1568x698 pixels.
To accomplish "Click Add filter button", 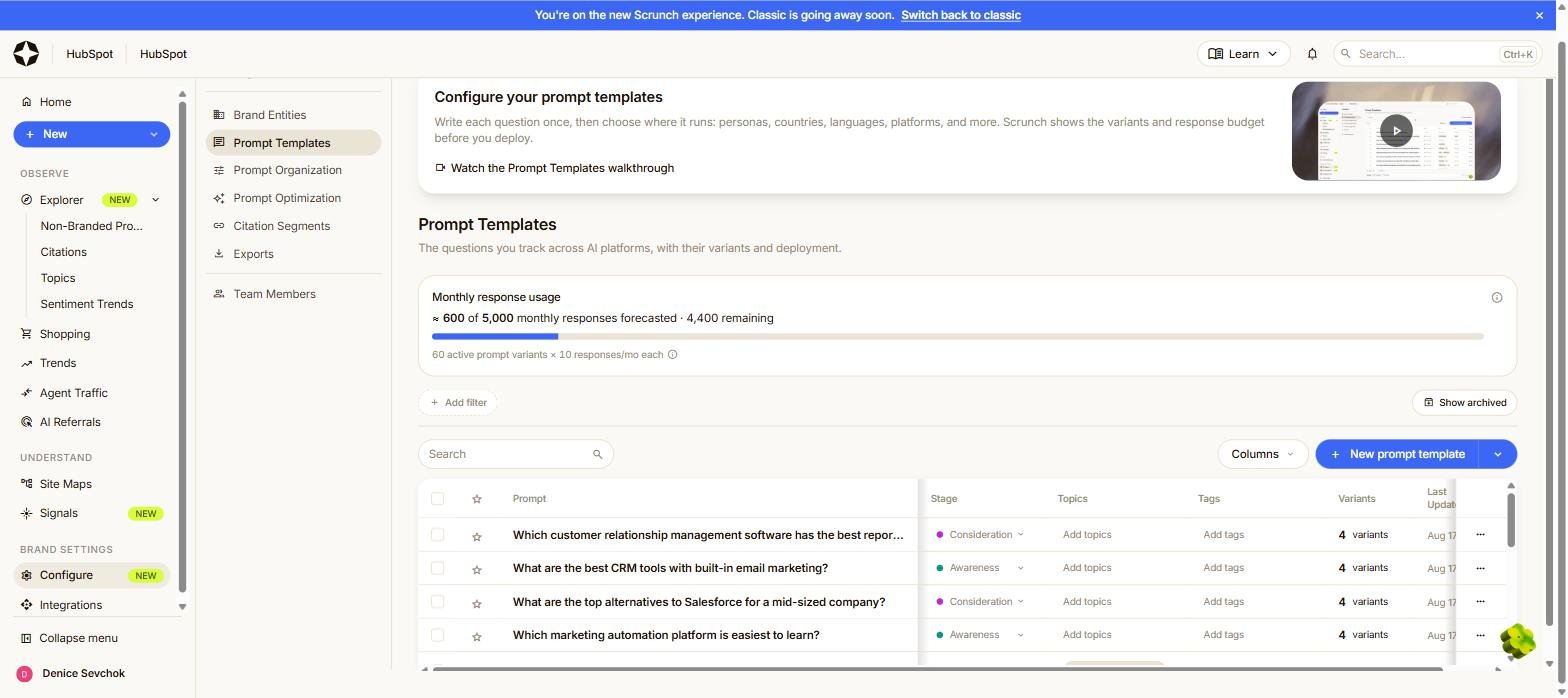I will tap(458, 403).
